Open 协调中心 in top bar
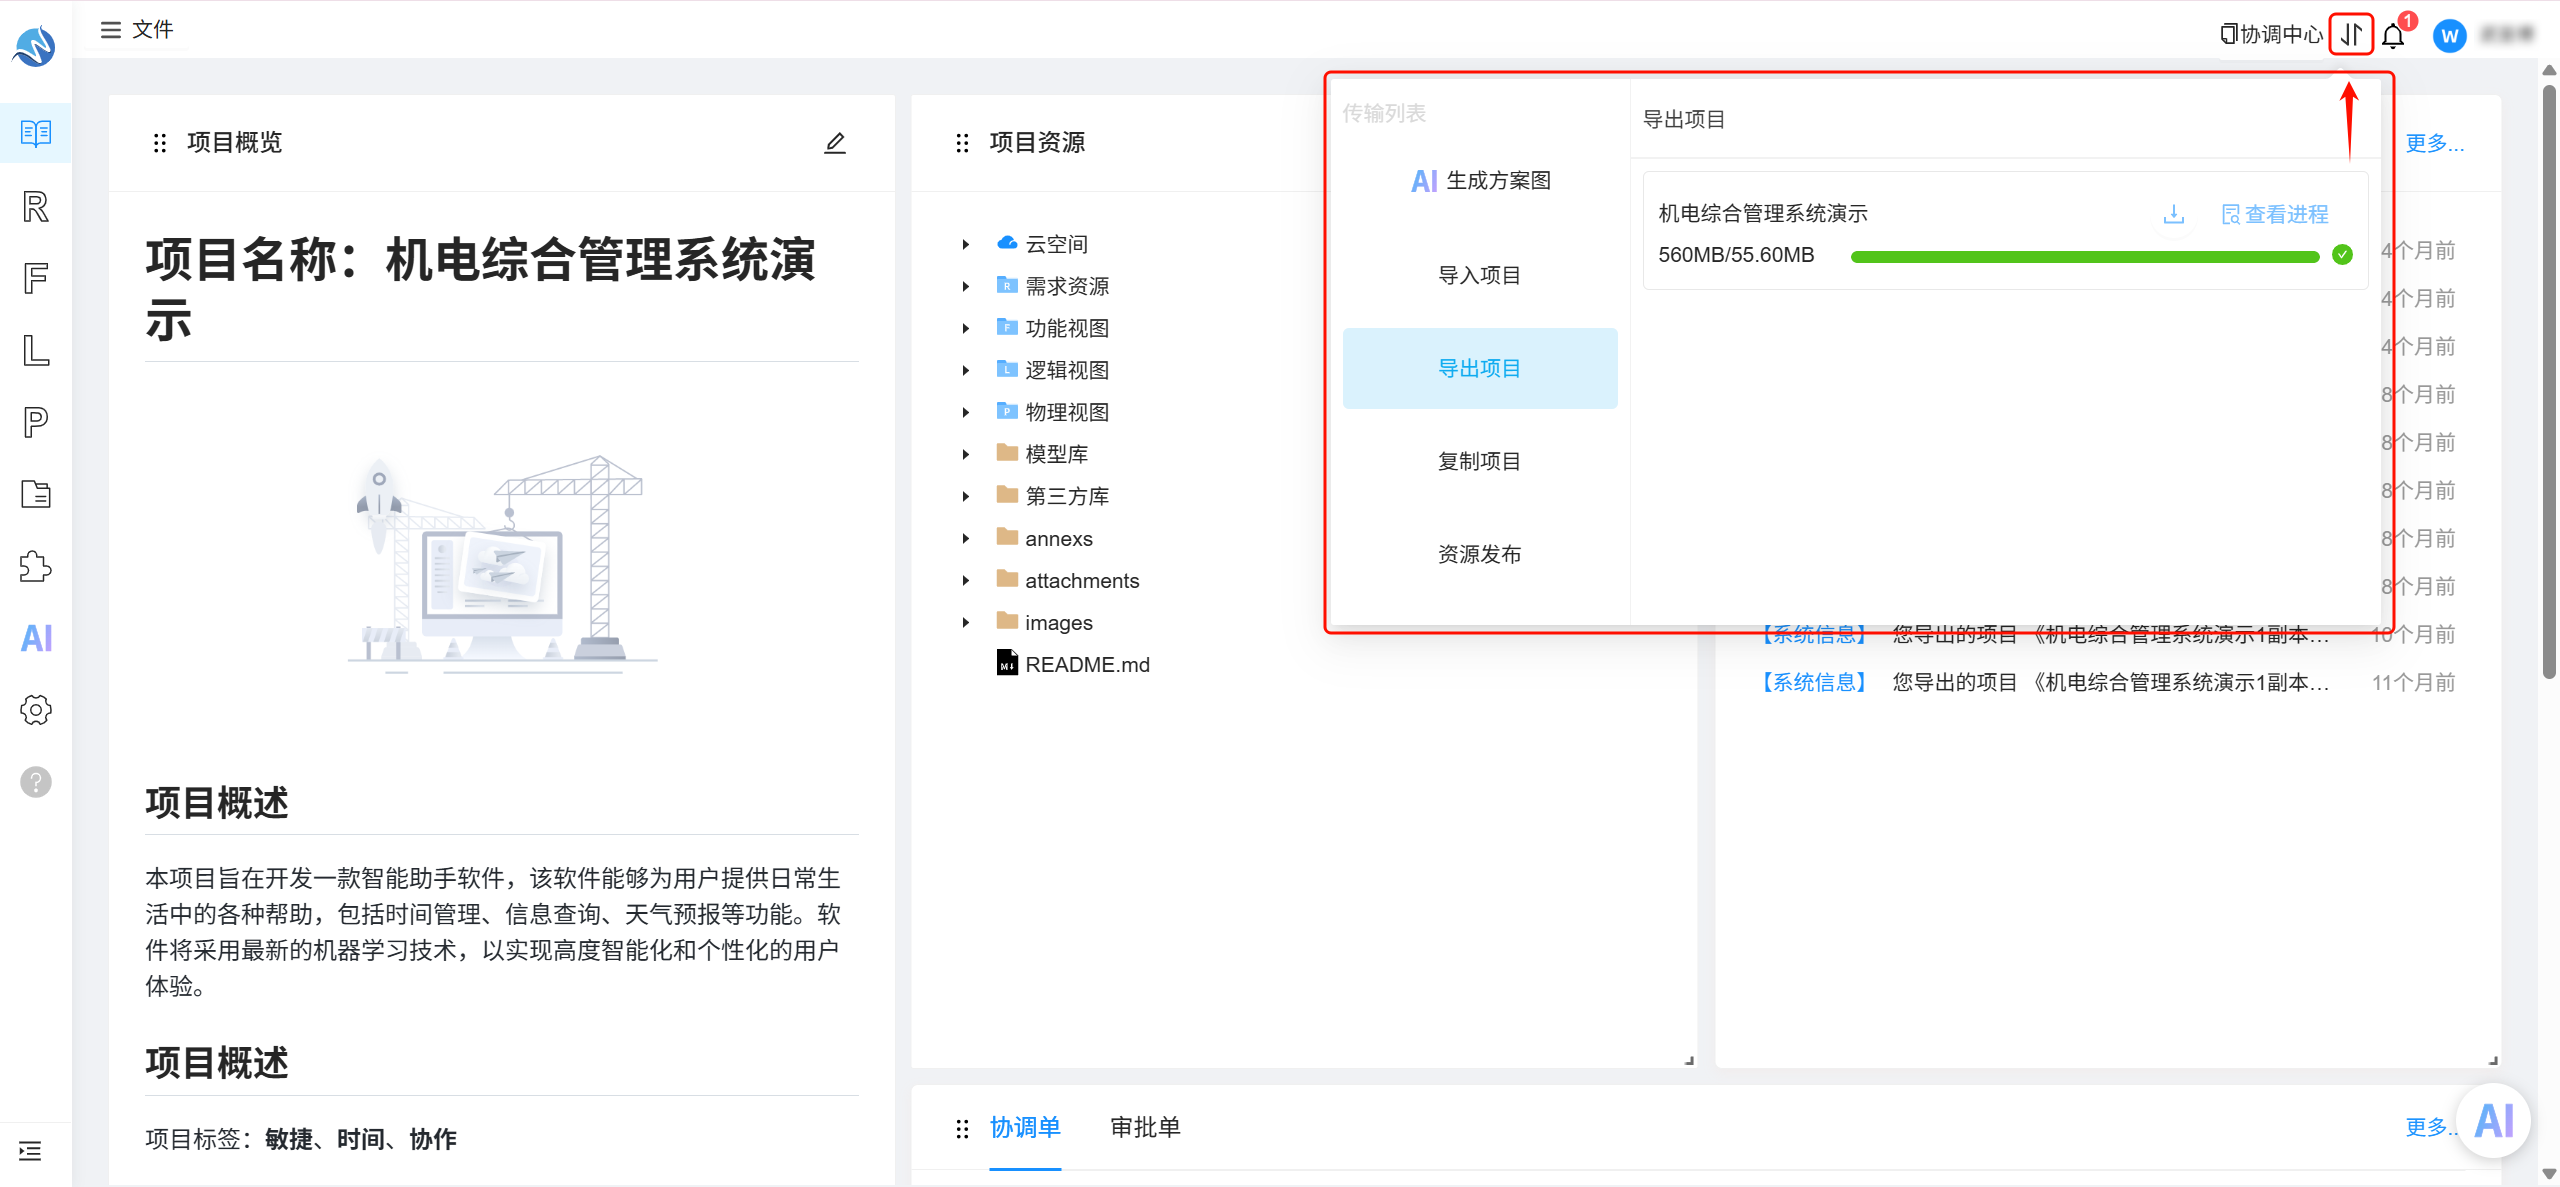The width and height of the screenshot is (2560, 1187). click(2271, 35)
